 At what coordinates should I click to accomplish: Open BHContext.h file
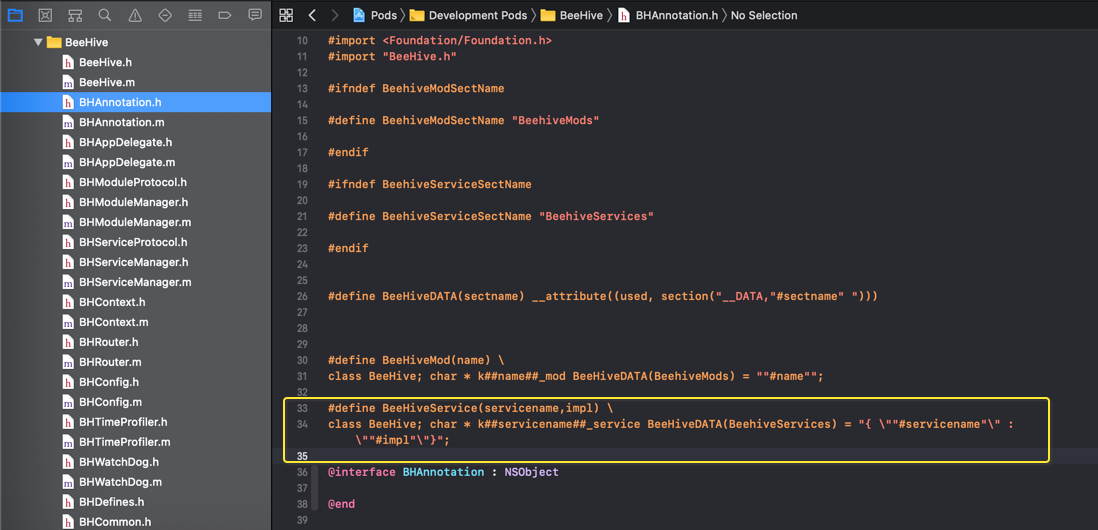point(136,302)
